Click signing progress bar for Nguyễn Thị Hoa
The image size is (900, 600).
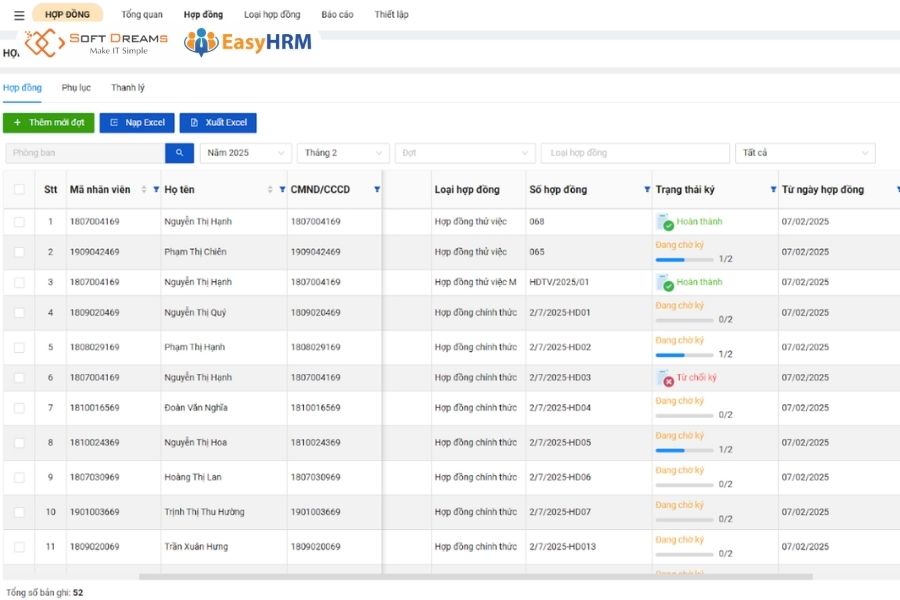(x=684, y=450)
